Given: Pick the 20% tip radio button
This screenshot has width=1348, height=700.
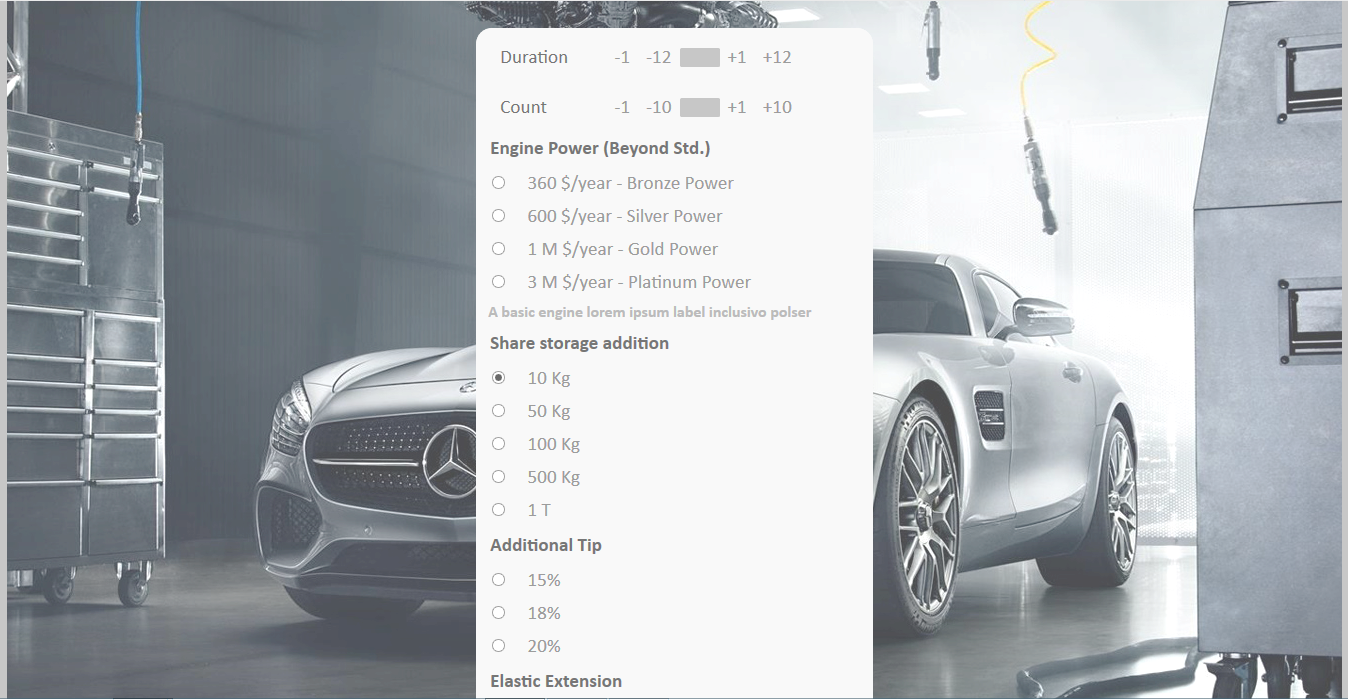Looking at the screenshot, I should 498,645.
